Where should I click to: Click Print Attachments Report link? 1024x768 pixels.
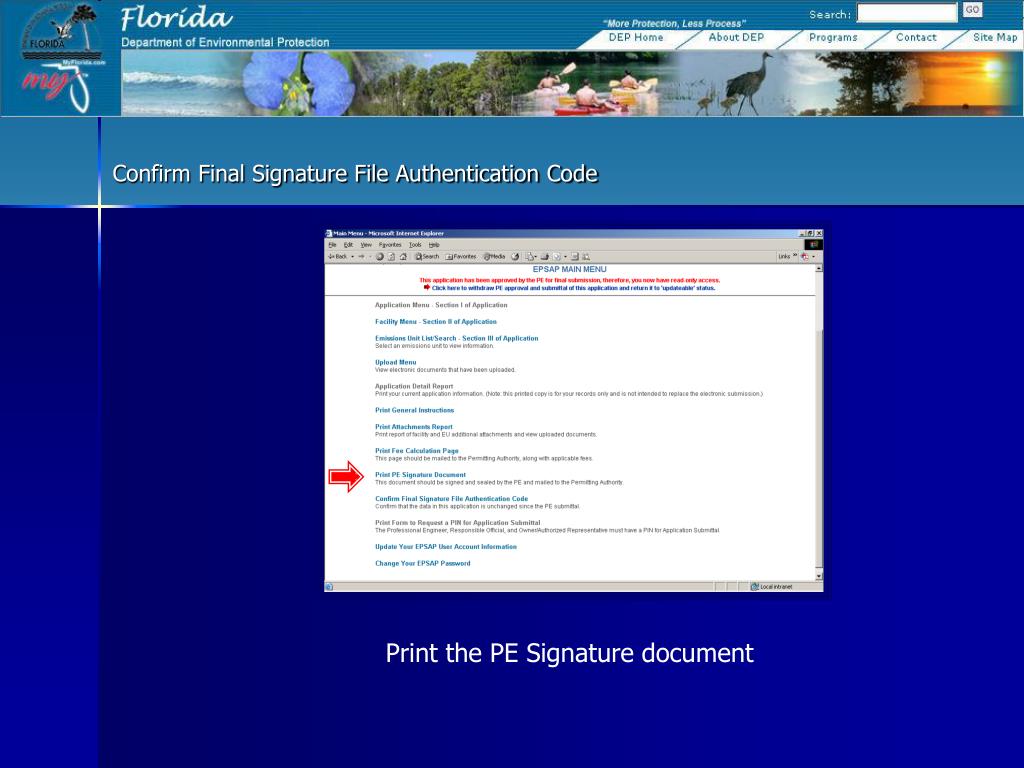pyautogui.click(x=413, y=427)
